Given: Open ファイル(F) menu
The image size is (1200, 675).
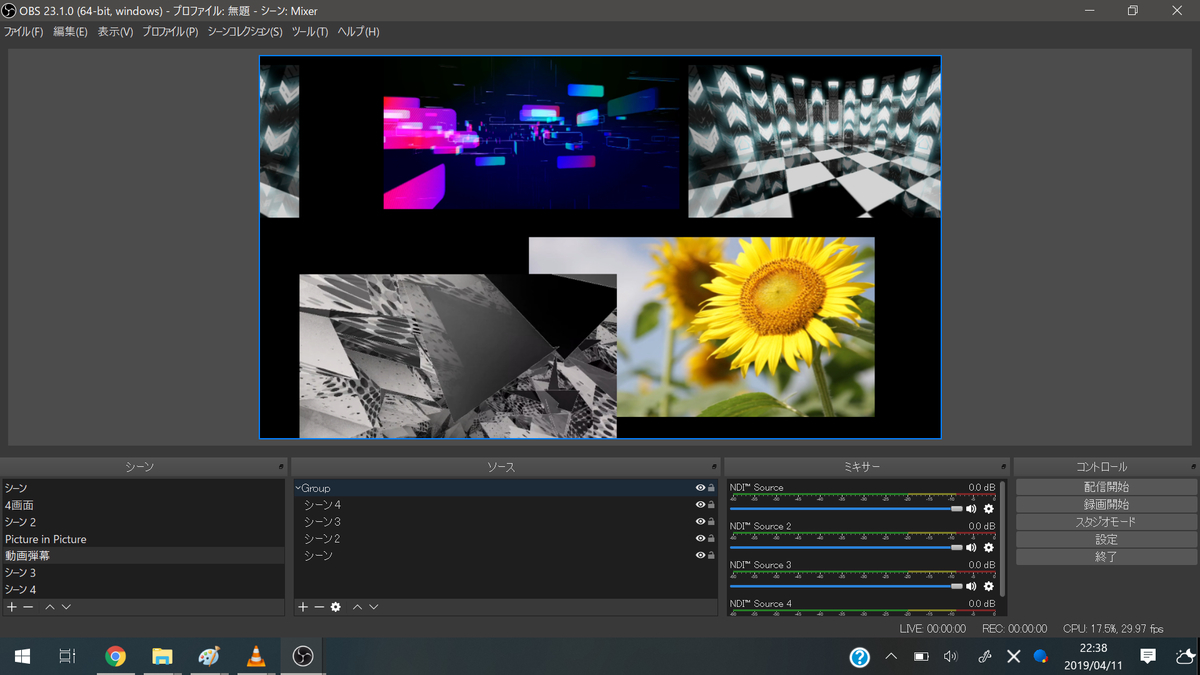Looking at the screenshot, I should (23, 32).
